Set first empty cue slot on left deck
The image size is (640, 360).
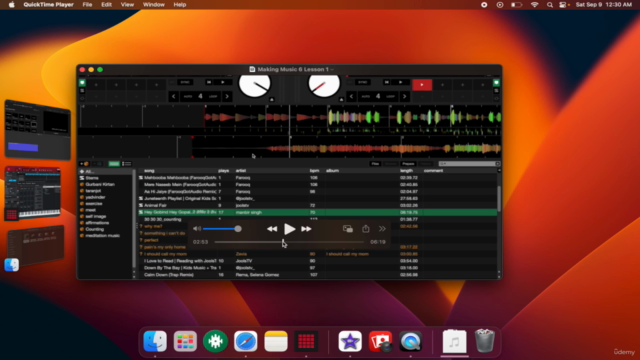[x=96, y=85]
